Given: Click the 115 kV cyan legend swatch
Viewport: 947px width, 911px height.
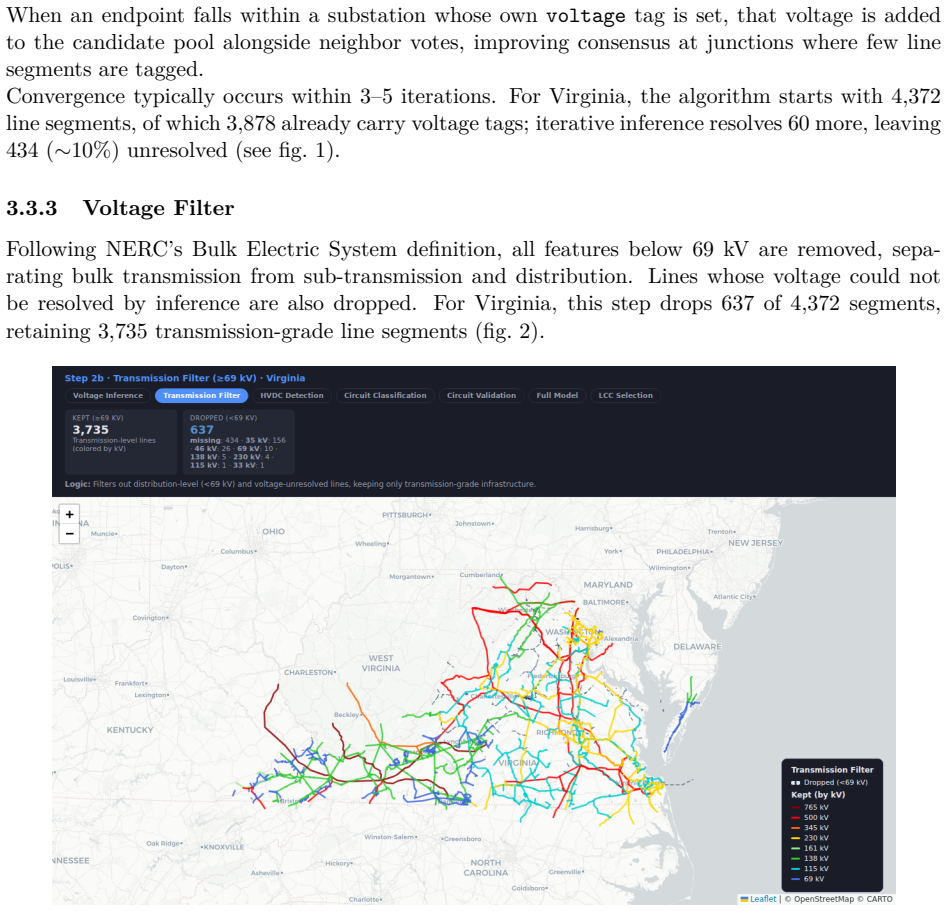Looking at the screenshot, I should [795, 869].
